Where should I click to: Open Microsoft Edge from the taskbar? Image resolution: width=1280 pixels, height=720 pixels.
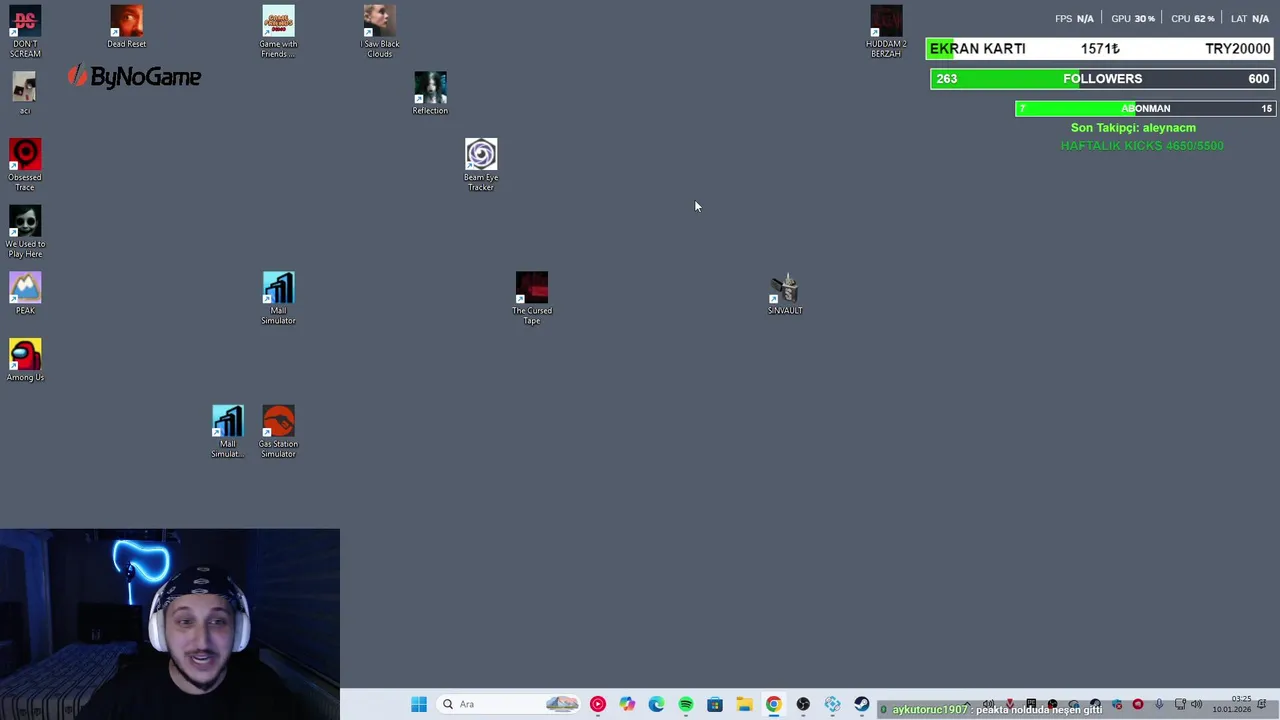(656, 704)
